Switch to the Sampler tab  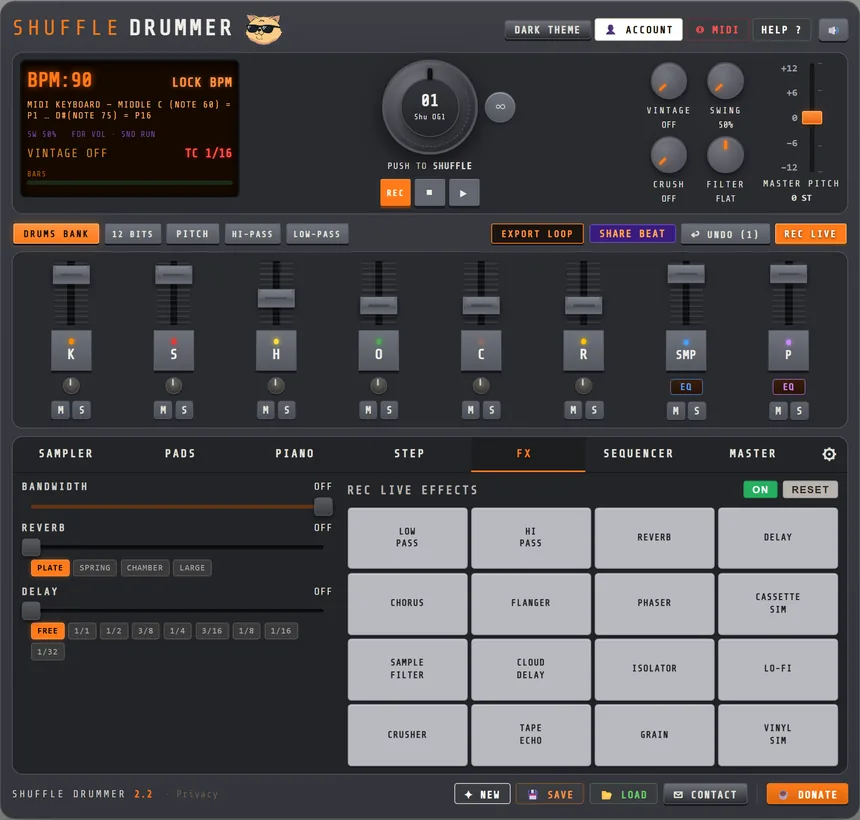(x=66, y=454)
